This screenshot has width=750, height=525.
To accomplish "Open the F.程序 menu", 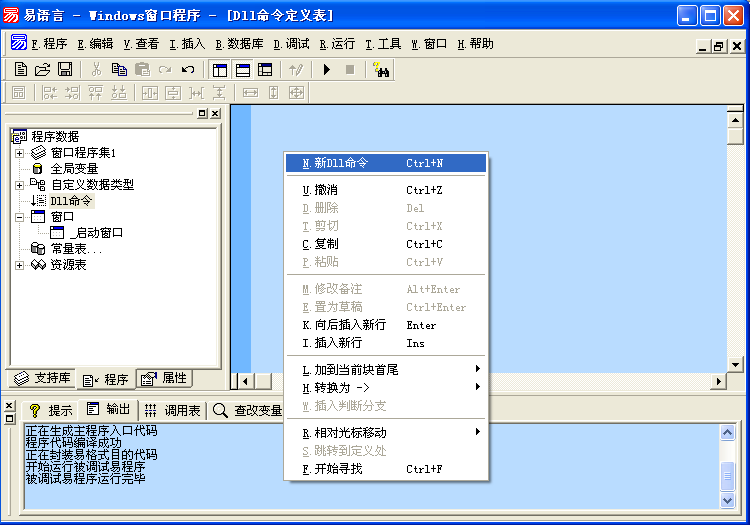I will point(49,44).
